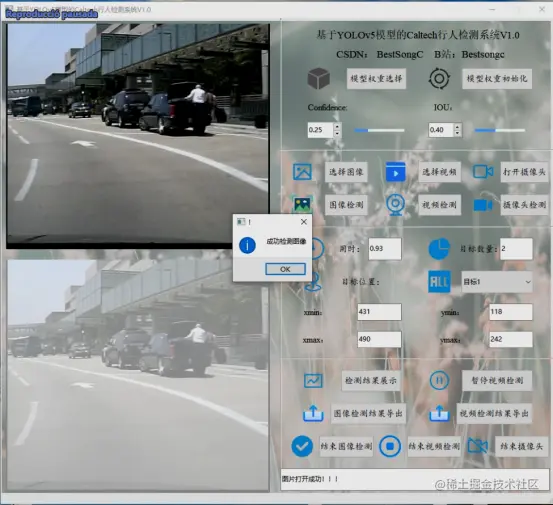Screen dimensions: 553x505
Task: Click the xmax field showing 490
Action: click(x=379, y=339)
